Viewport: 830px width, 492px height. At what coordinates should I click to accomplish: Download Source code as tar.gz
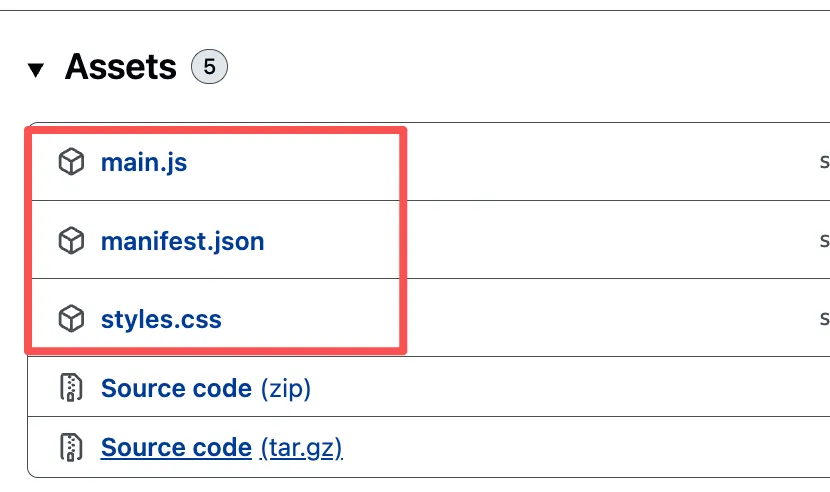tap(176, 446)
